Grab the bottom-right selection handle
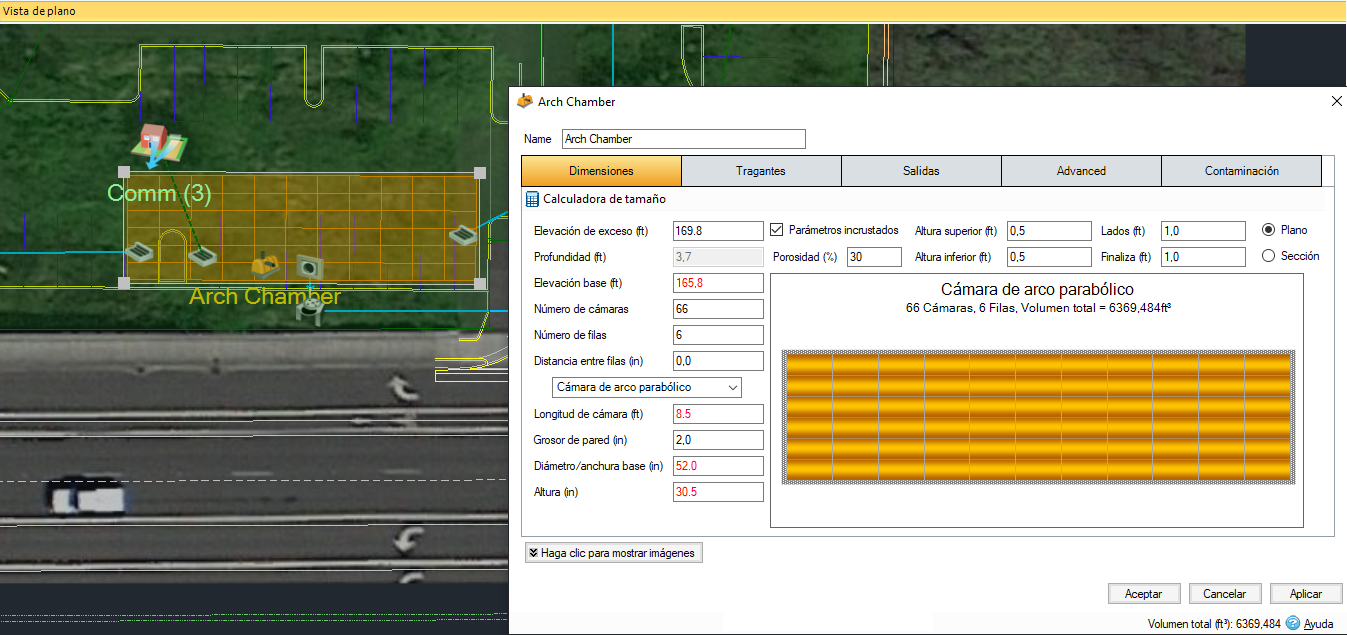 (x=480, y=284)
